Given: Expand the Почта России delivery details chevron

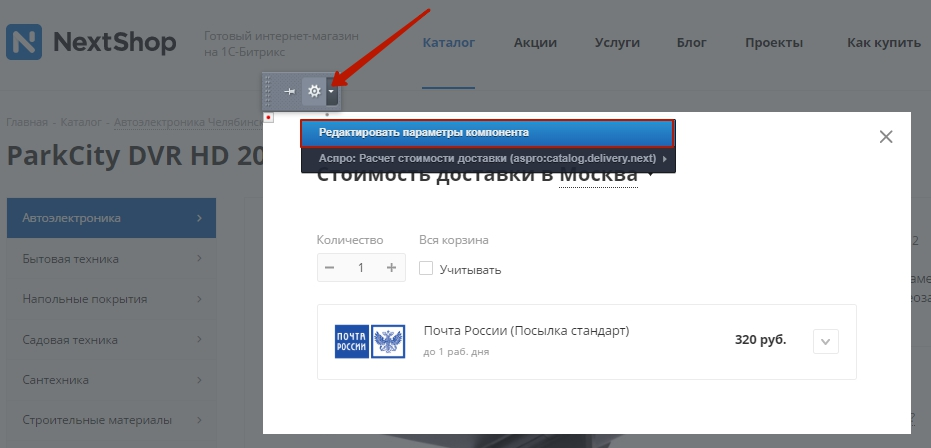Looking at the screenshot, I should 825,342.
